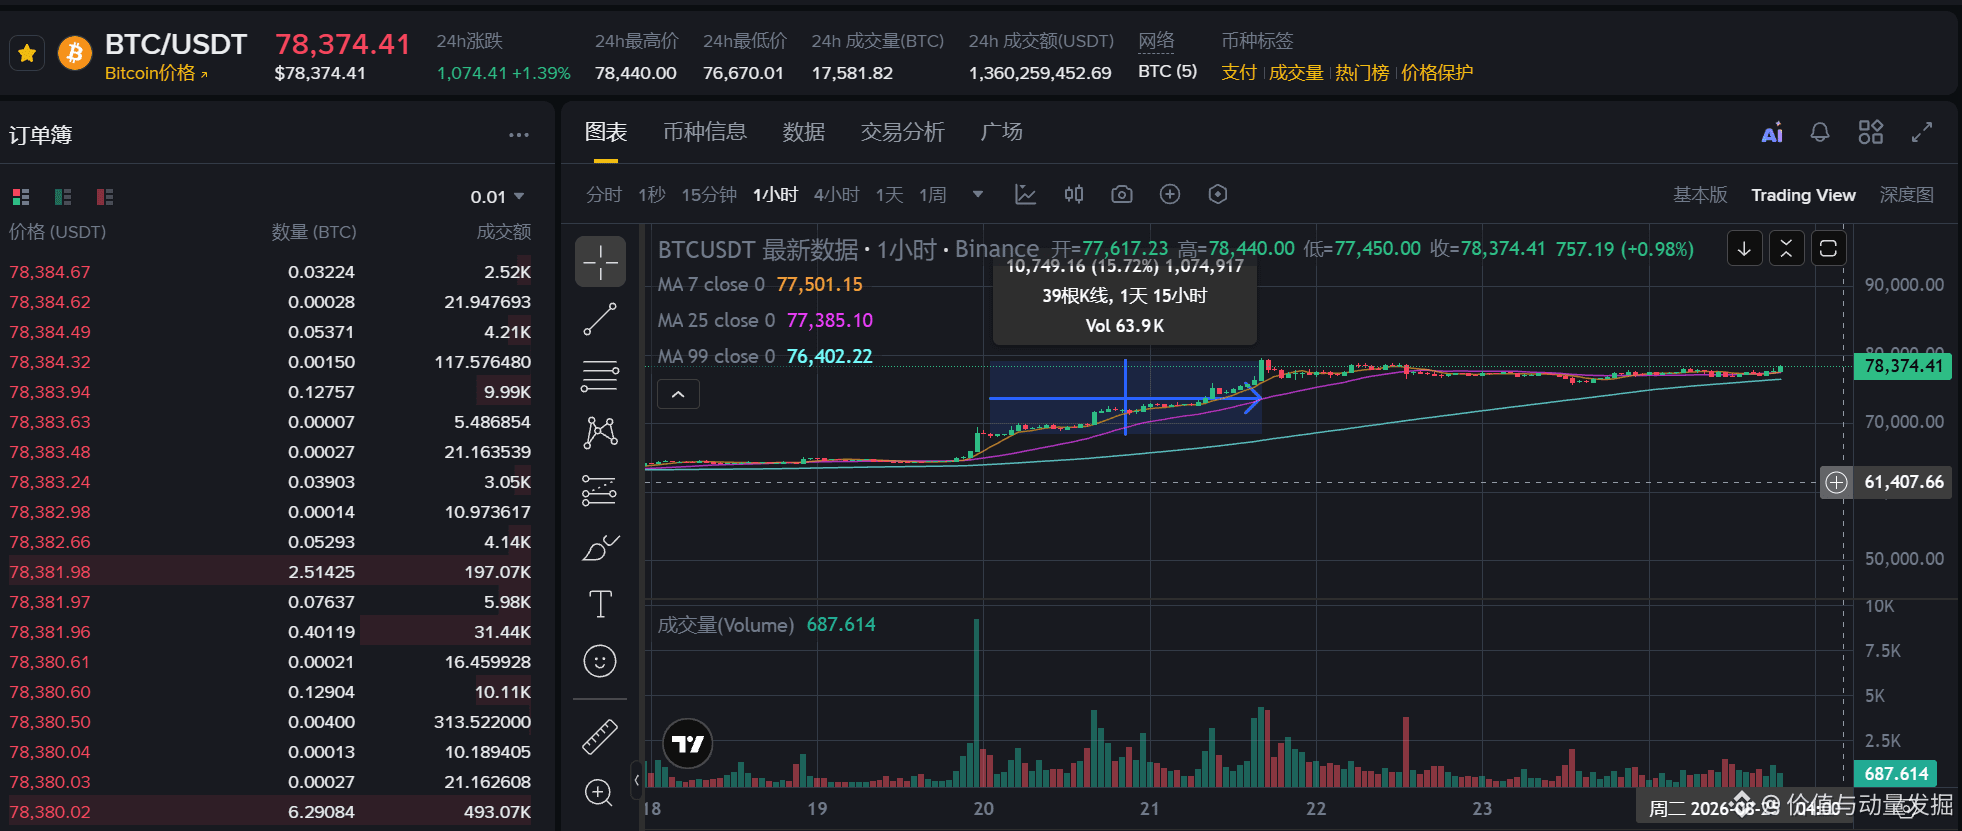Open the 支付 coin tag

point(1239,73)
